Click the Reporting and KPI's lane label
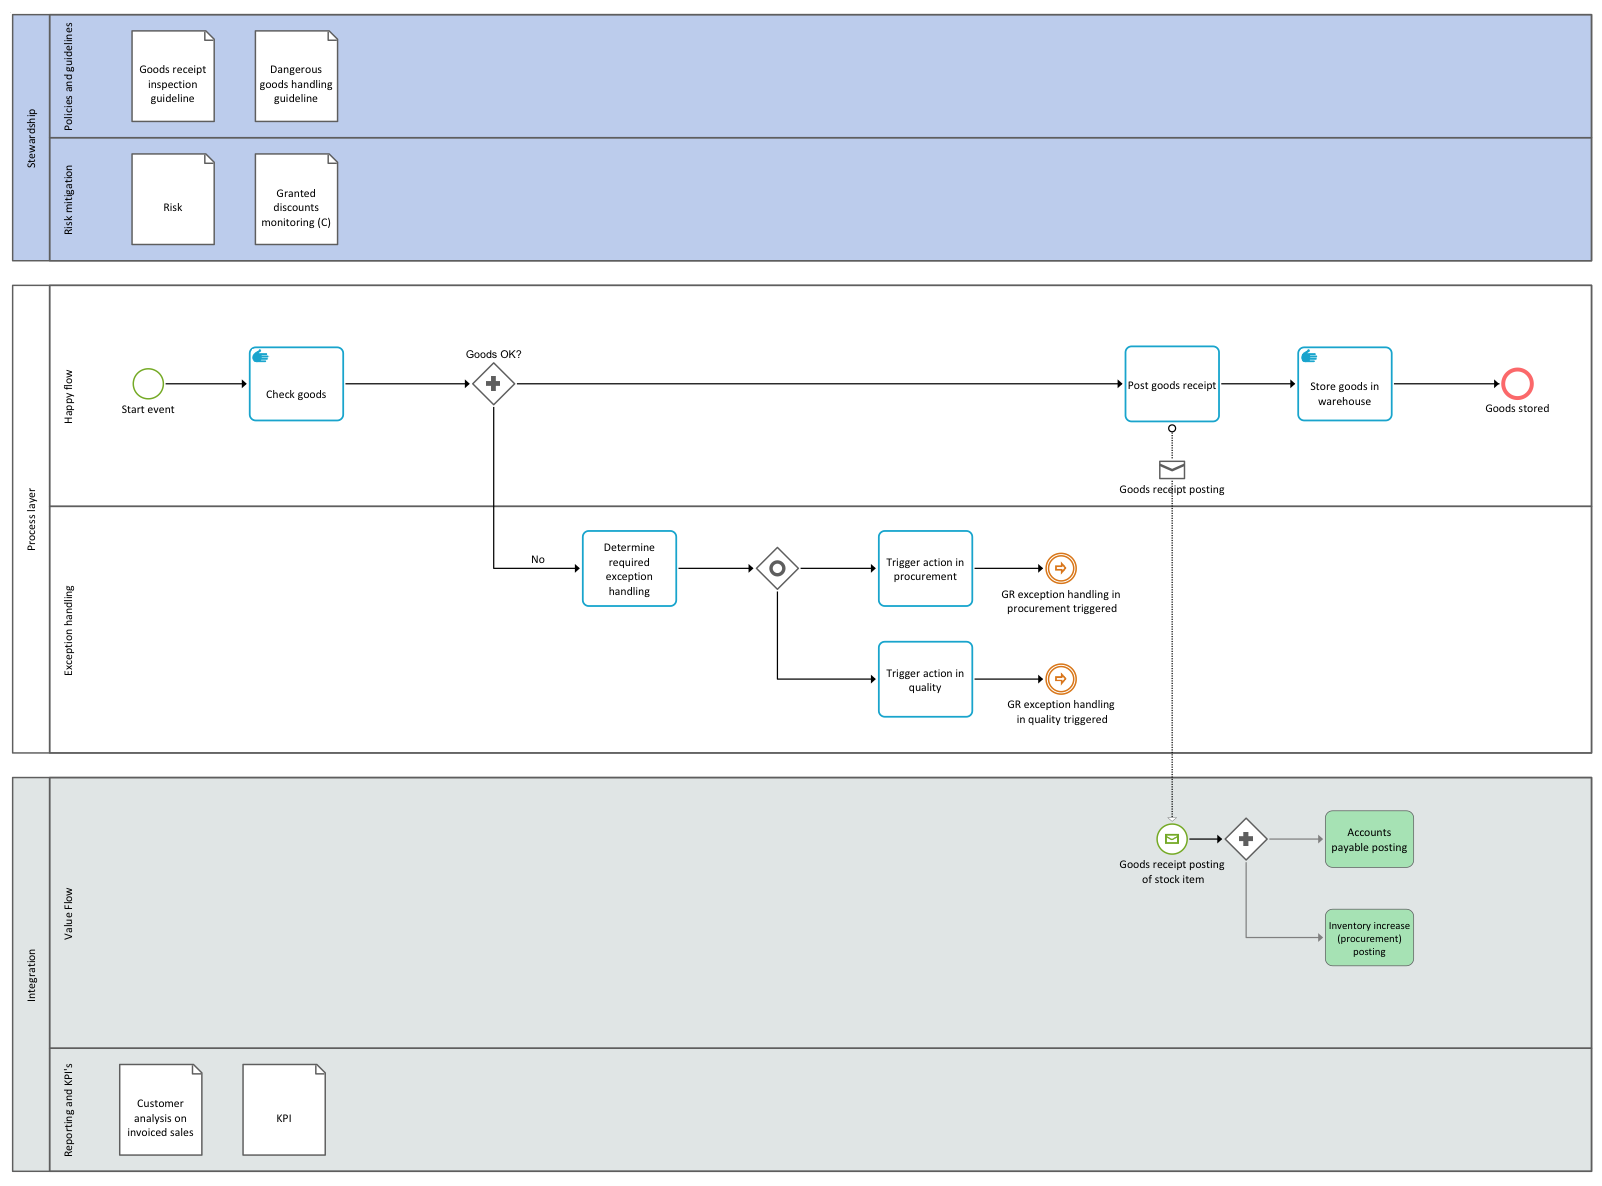Viewport: 1602px width, 1186px height. click(x=68, y=1110)
